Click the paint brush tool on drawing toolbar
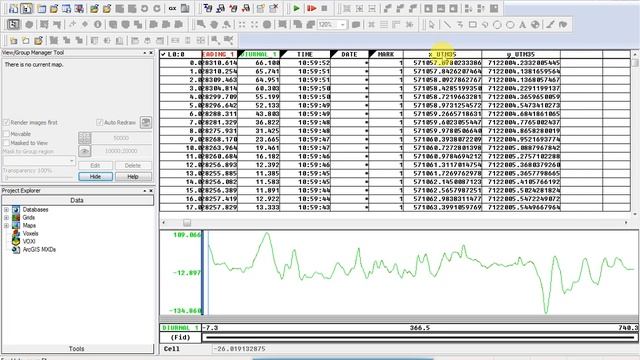This screenshot has height=360, width=640. (x=550, y=24)
